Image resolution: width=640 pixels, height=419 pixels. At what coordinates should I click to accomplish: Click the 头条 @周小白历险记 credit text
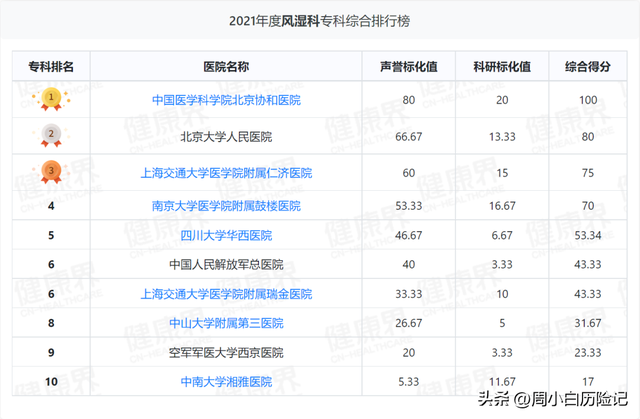553,399
